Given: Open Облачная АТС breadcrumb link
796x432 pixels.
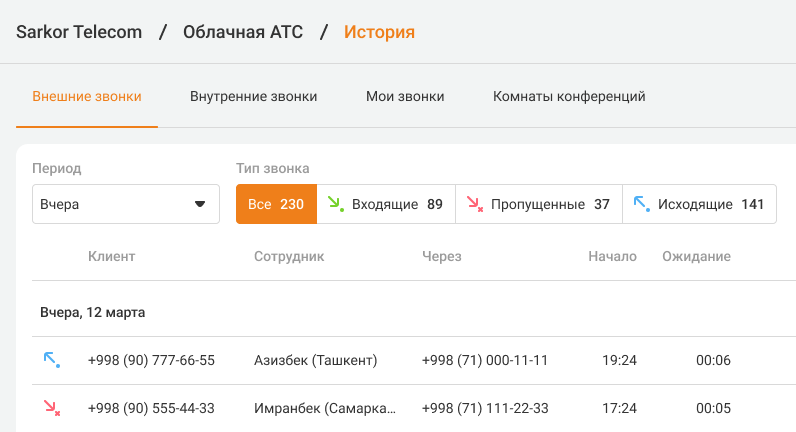Looking at the screenshot, I should [x=243, y=32].
